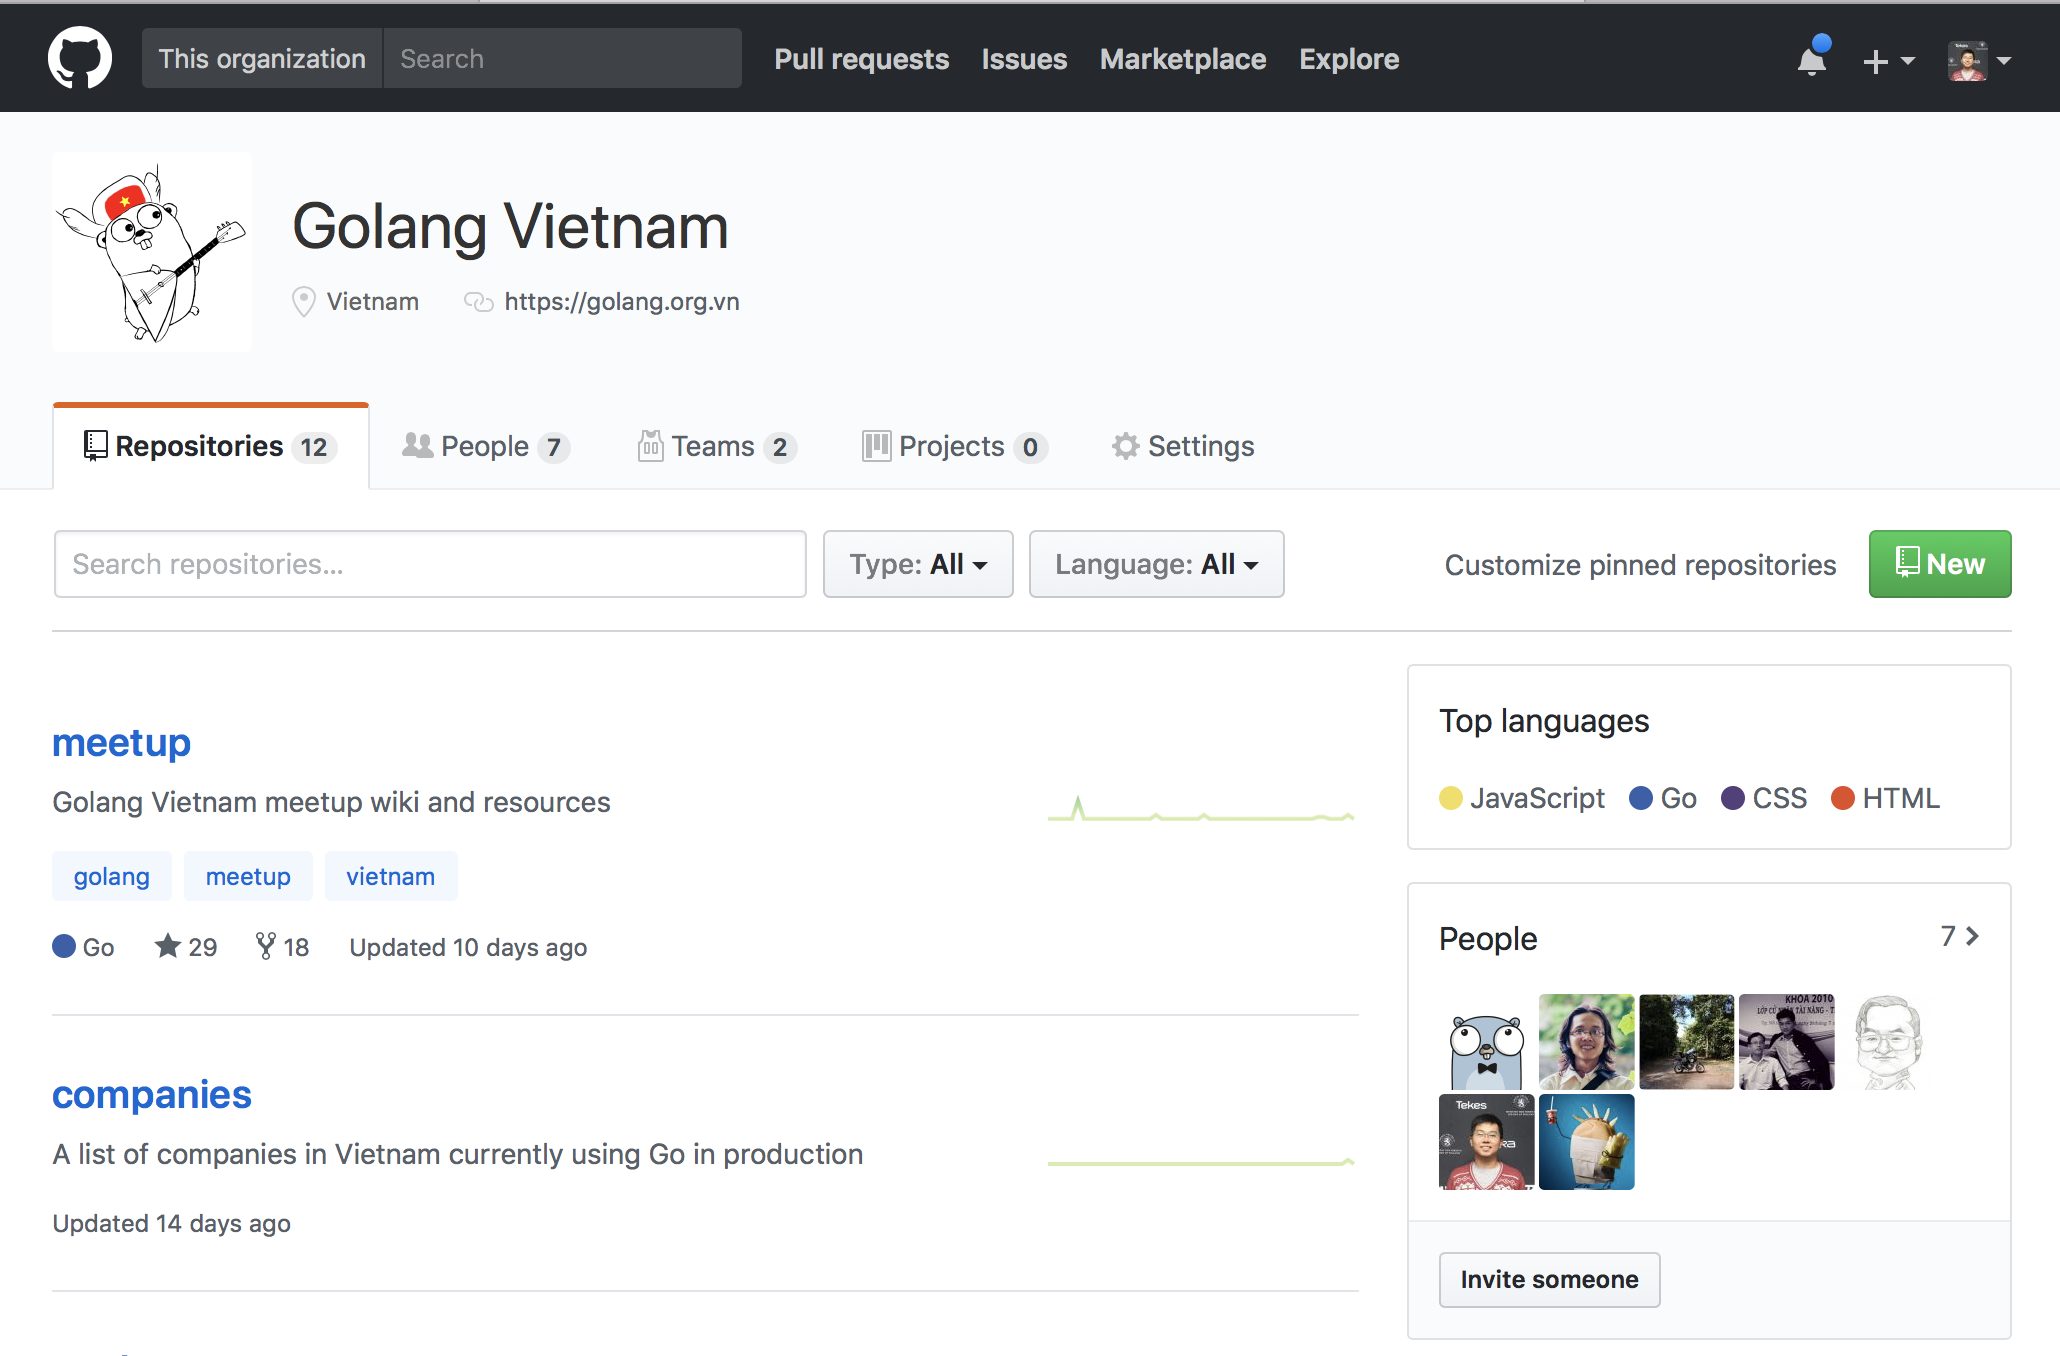The width and height of the screenshot is (2060, 1356).
Task: Open the companies repository
Action: point(152,1094)
